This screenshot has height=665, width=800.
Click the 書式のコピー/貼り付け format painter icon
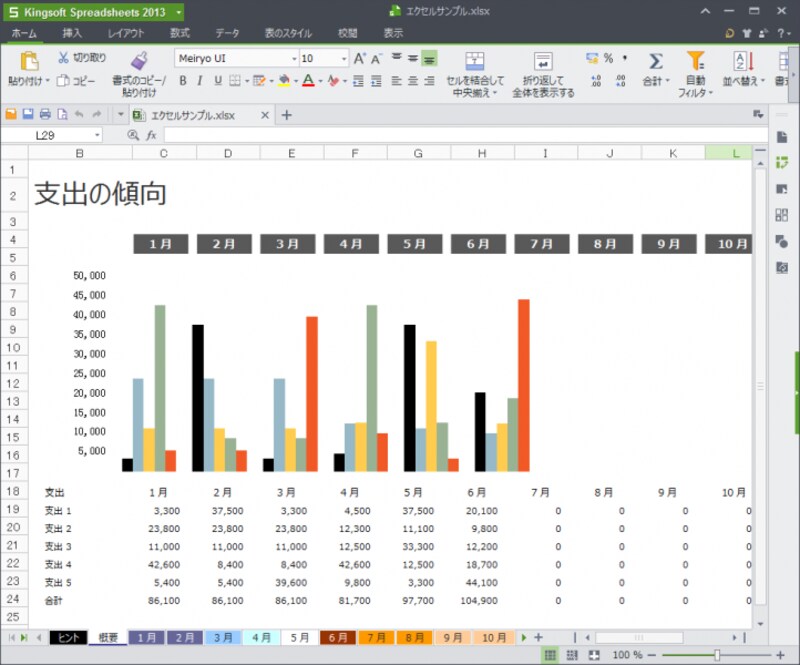pos(139,60)
